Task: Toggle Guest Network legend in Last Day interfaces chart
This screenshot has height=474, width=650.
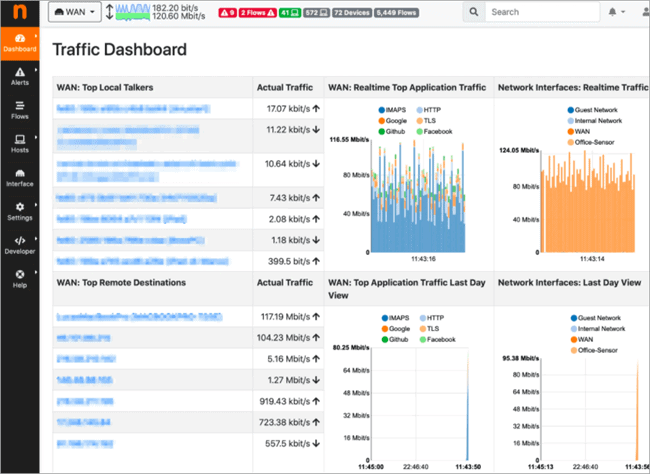Action: tap(596, 318)
